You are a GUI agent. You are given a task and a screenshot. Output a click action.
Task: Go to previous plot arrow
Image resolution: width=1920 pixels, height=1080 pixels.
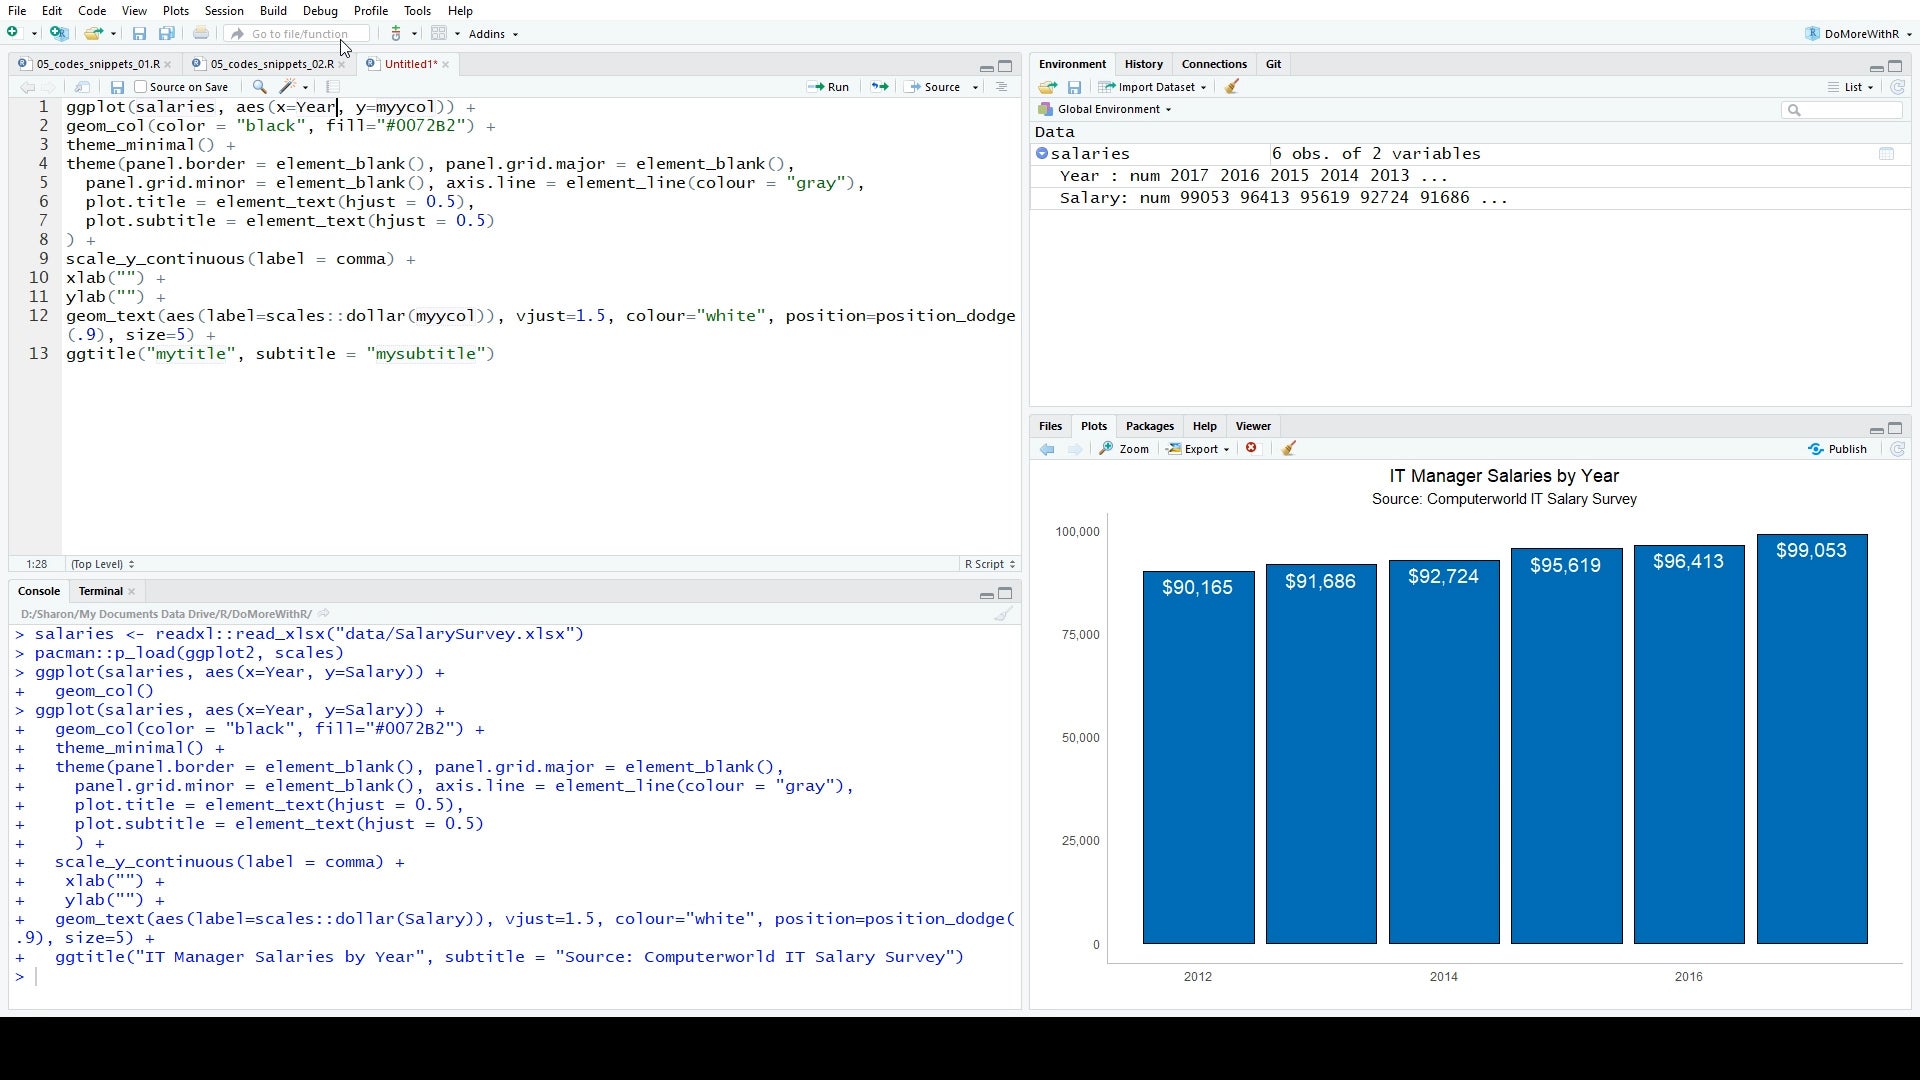(x=1047, y=449)
